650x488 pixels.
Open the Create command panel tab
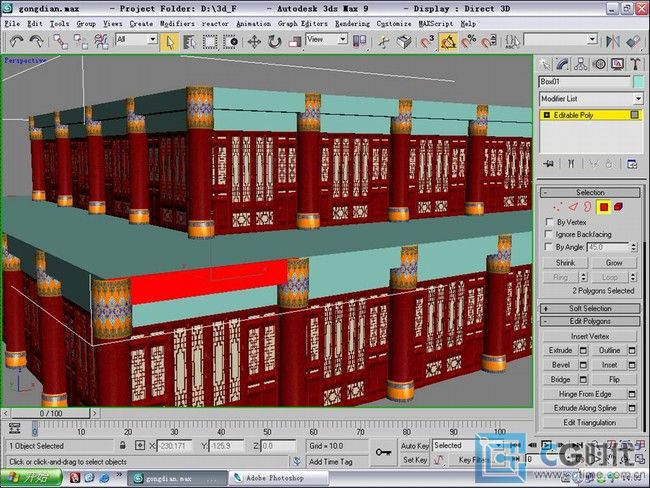point(544,64)
